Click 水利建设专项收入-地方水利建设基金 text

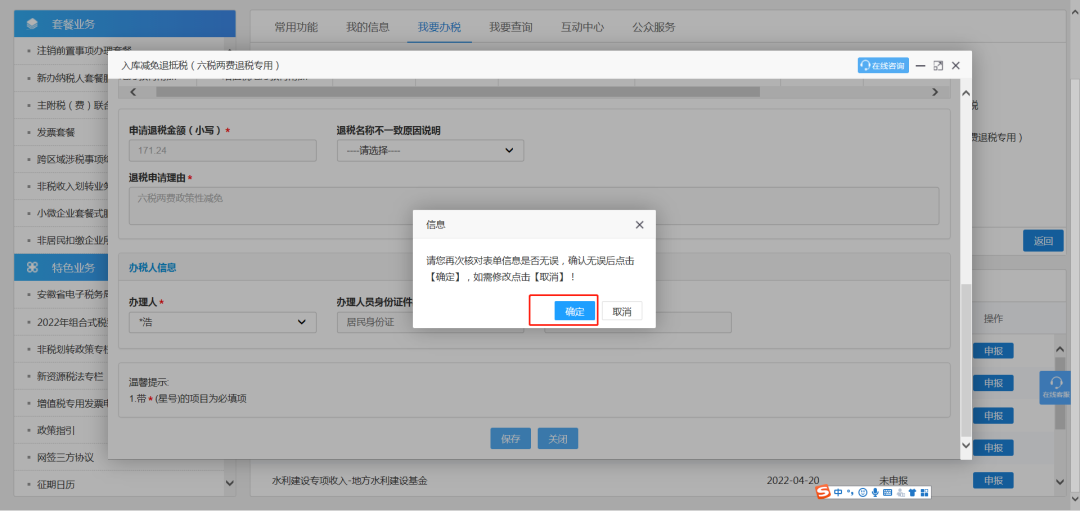pyautogui.click(x=349, y=481)
